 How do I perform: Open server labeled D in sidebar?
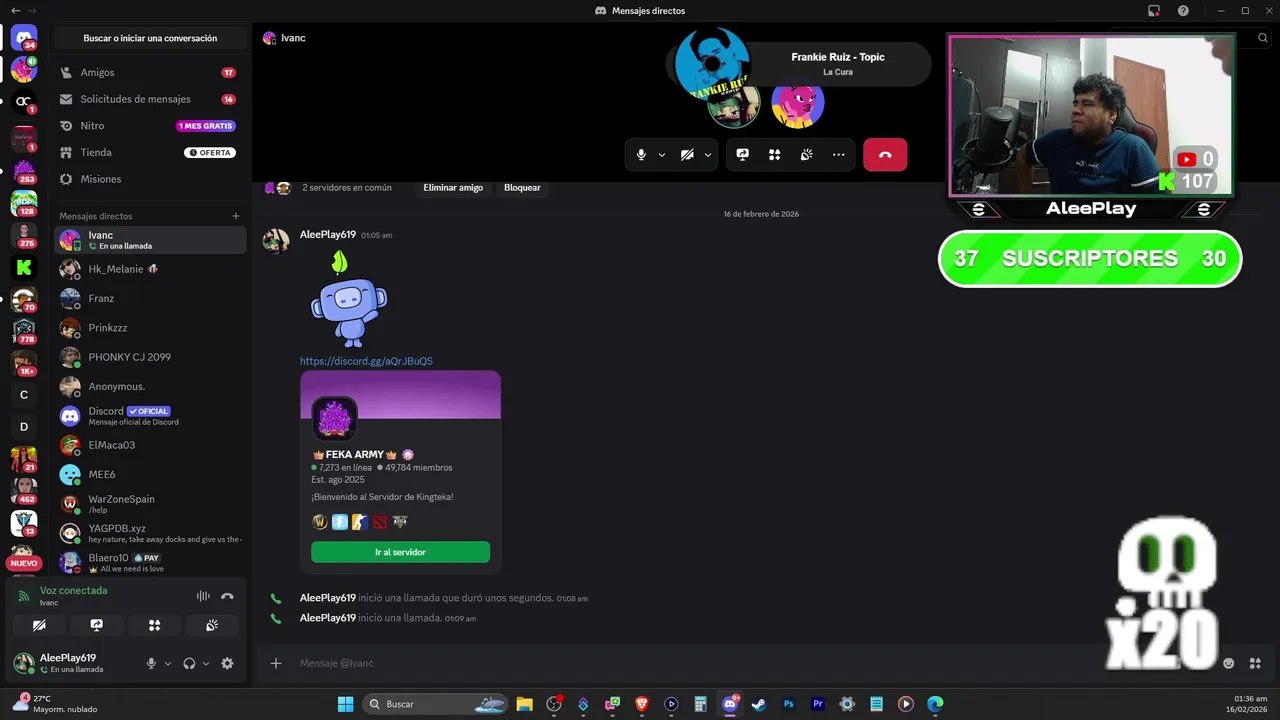[24, 426]
